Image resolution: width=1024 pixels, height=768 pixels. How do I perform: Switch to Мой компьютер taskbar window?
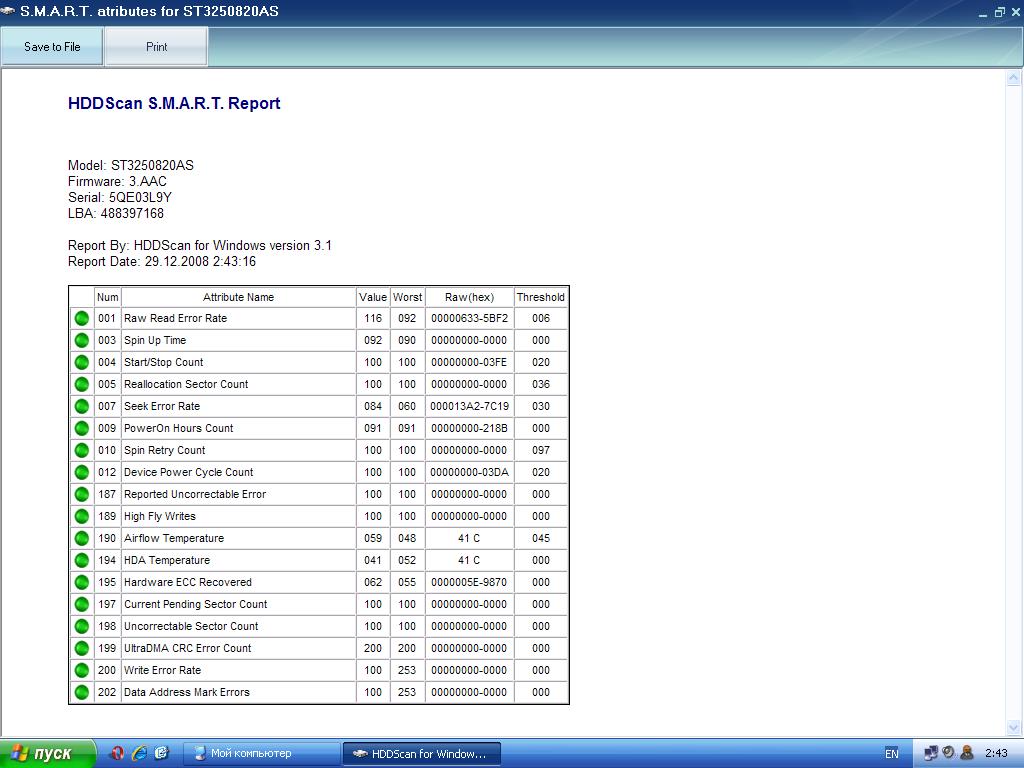click(263, 753)
